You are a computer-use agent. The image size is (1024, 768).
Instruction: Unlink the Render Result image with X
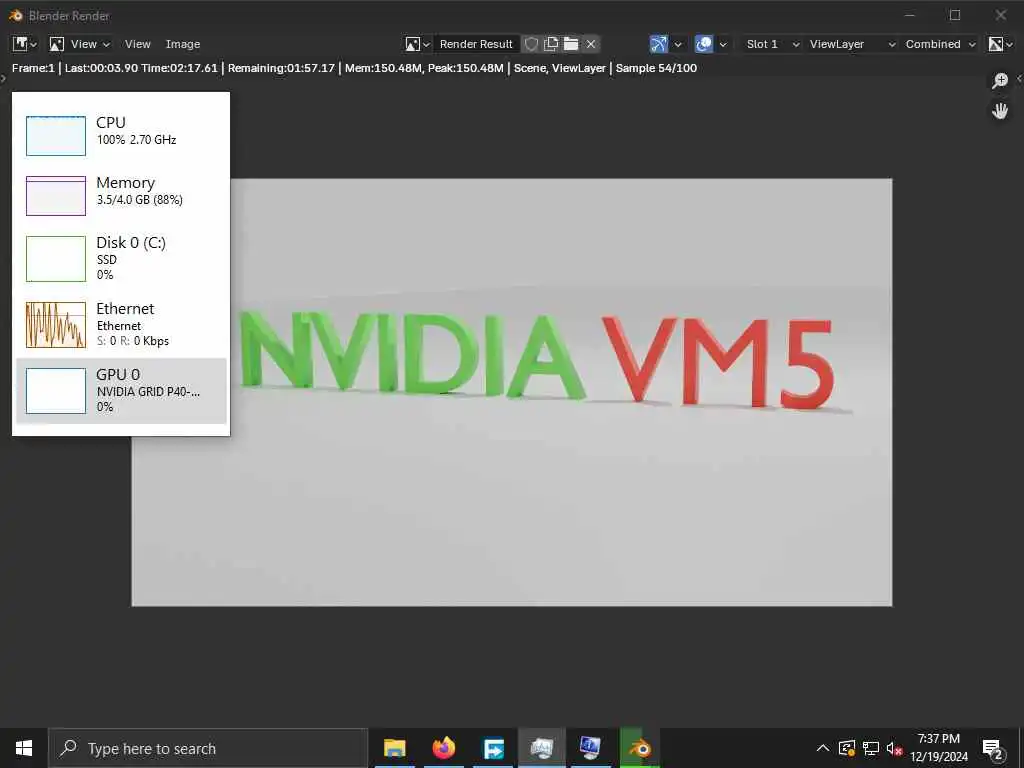click(x=591, y=44)
